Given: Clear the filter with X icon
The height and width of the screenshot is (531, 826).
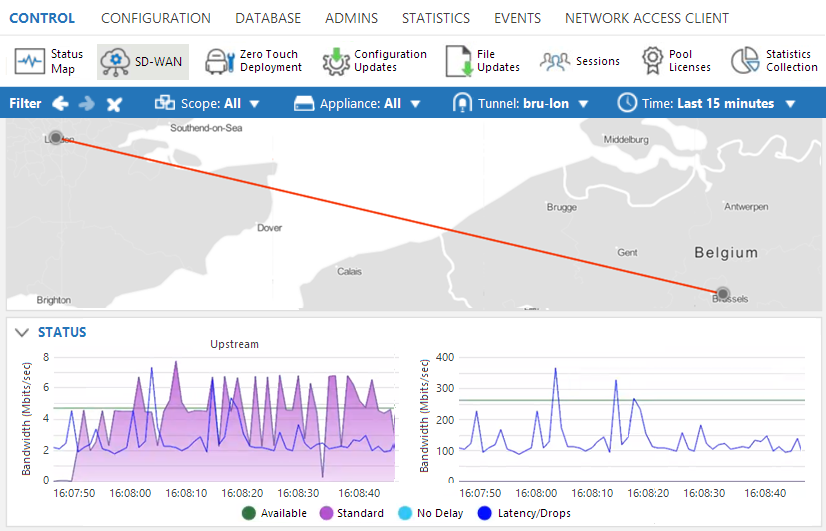Looking at the screenshot, I should tap(114, 104).
